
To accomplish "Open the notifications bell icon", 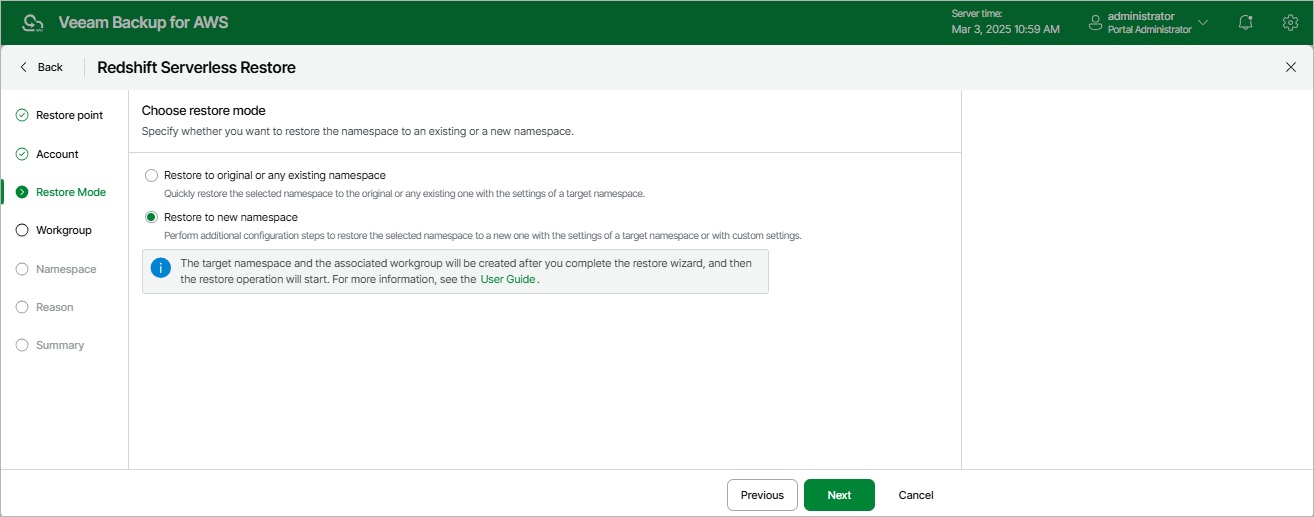I will click(x=1245, y=22).
